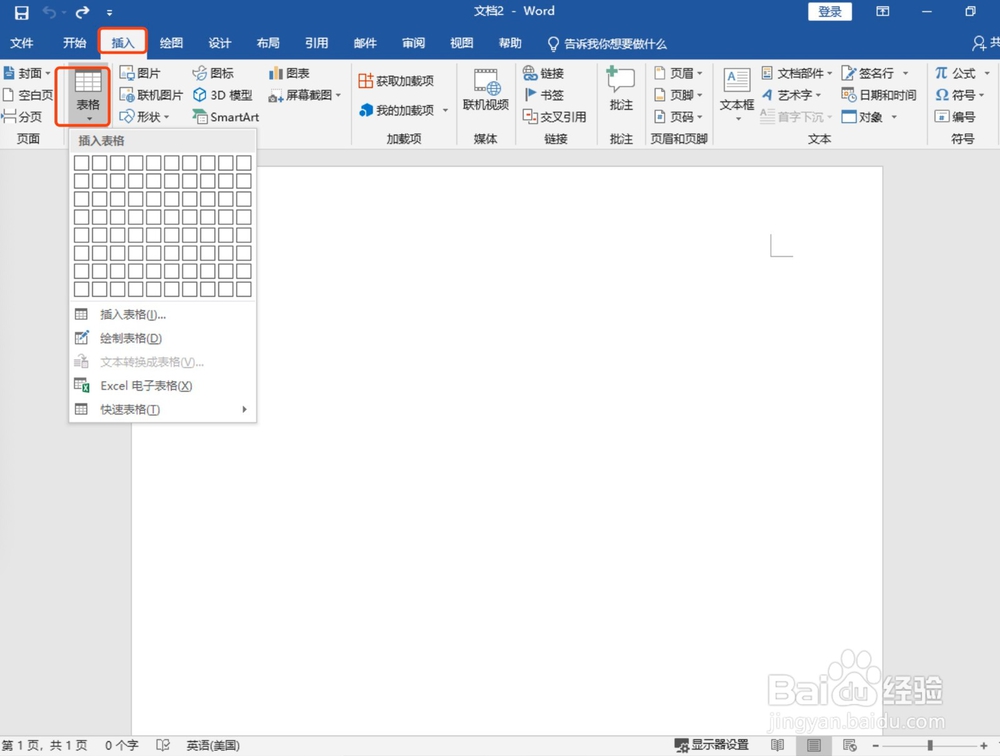Switch to the 开始 ribbon tab
The image size is (1000, 756).
pos(74,43)
